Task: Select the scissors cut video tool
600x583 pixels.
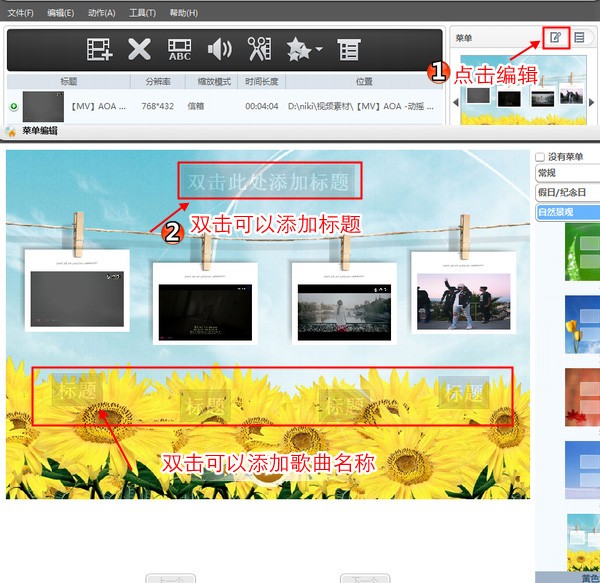Action: tap(260, 49)
